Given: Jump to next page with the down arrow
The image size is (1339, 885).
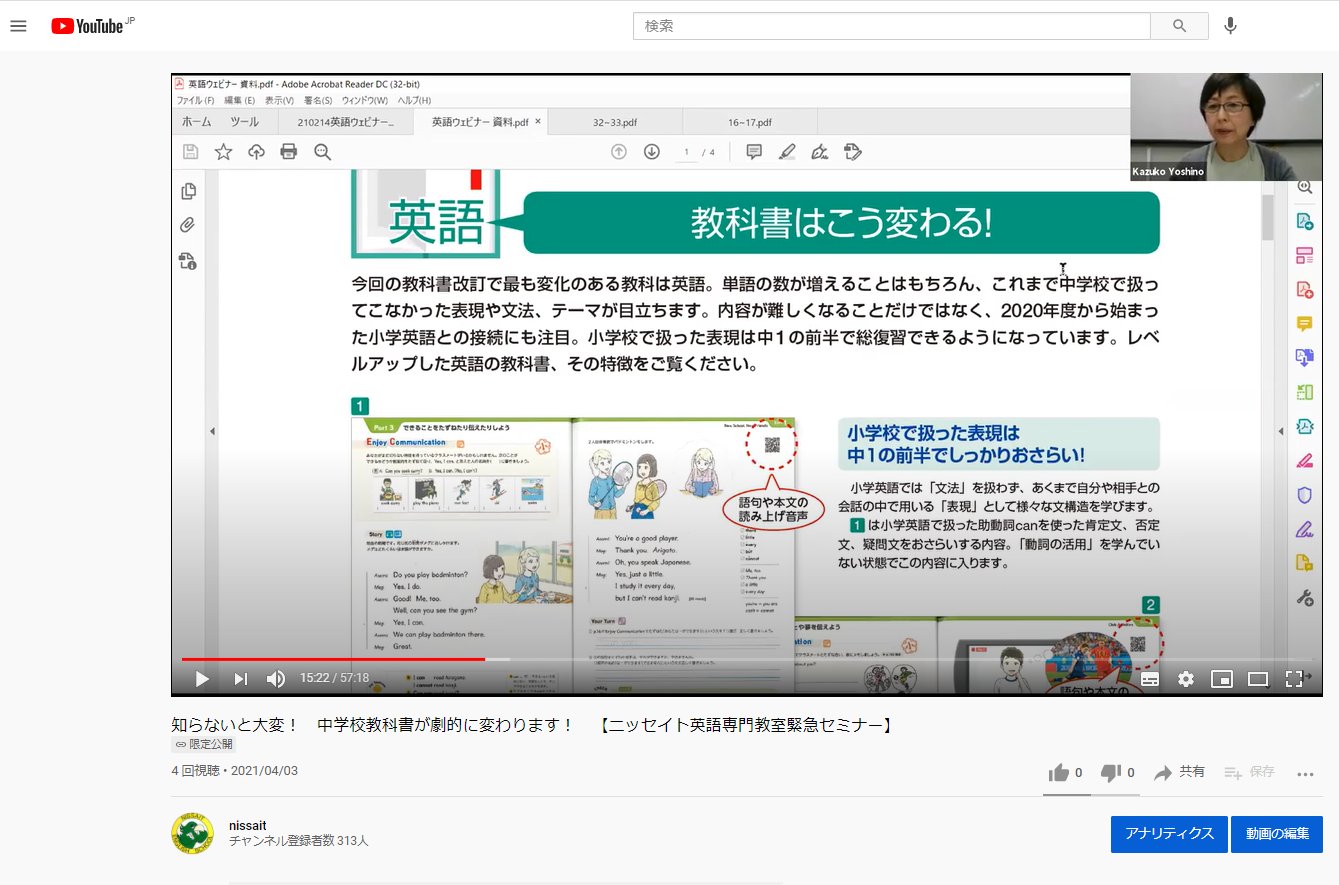Looking at the screenshot, I should (651, 151).
